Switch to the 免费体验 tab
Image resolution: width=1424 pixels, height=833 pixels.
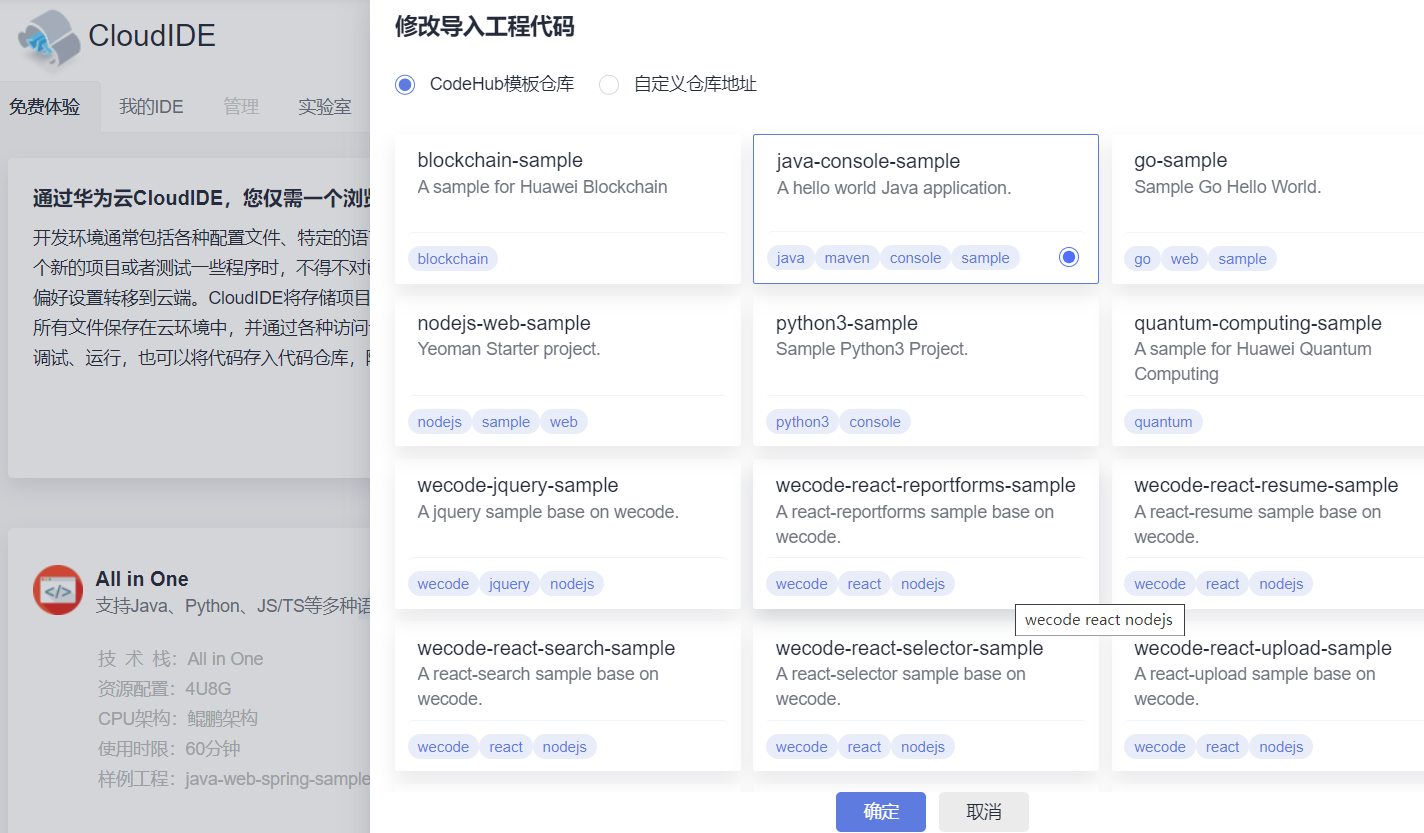click(45, 107)
